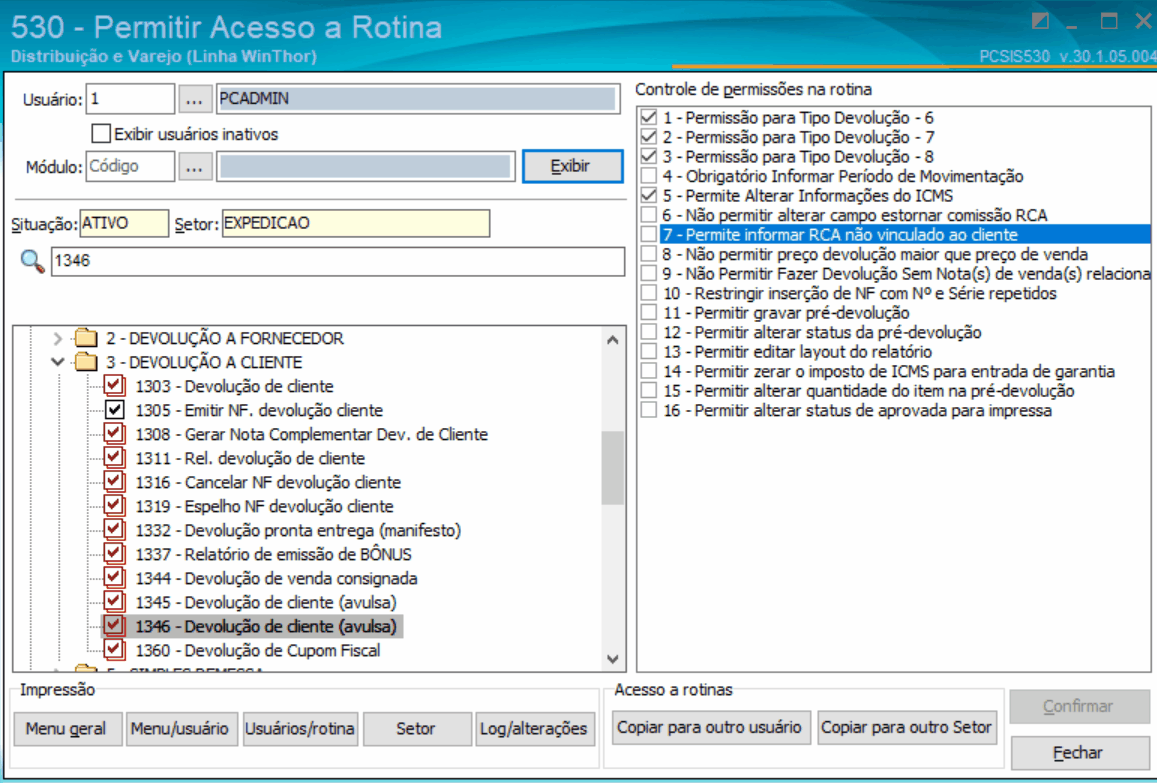The image size is (1157, 783).
Task: Open the user lookup ellipsis button
Action: tap(194, 99)
